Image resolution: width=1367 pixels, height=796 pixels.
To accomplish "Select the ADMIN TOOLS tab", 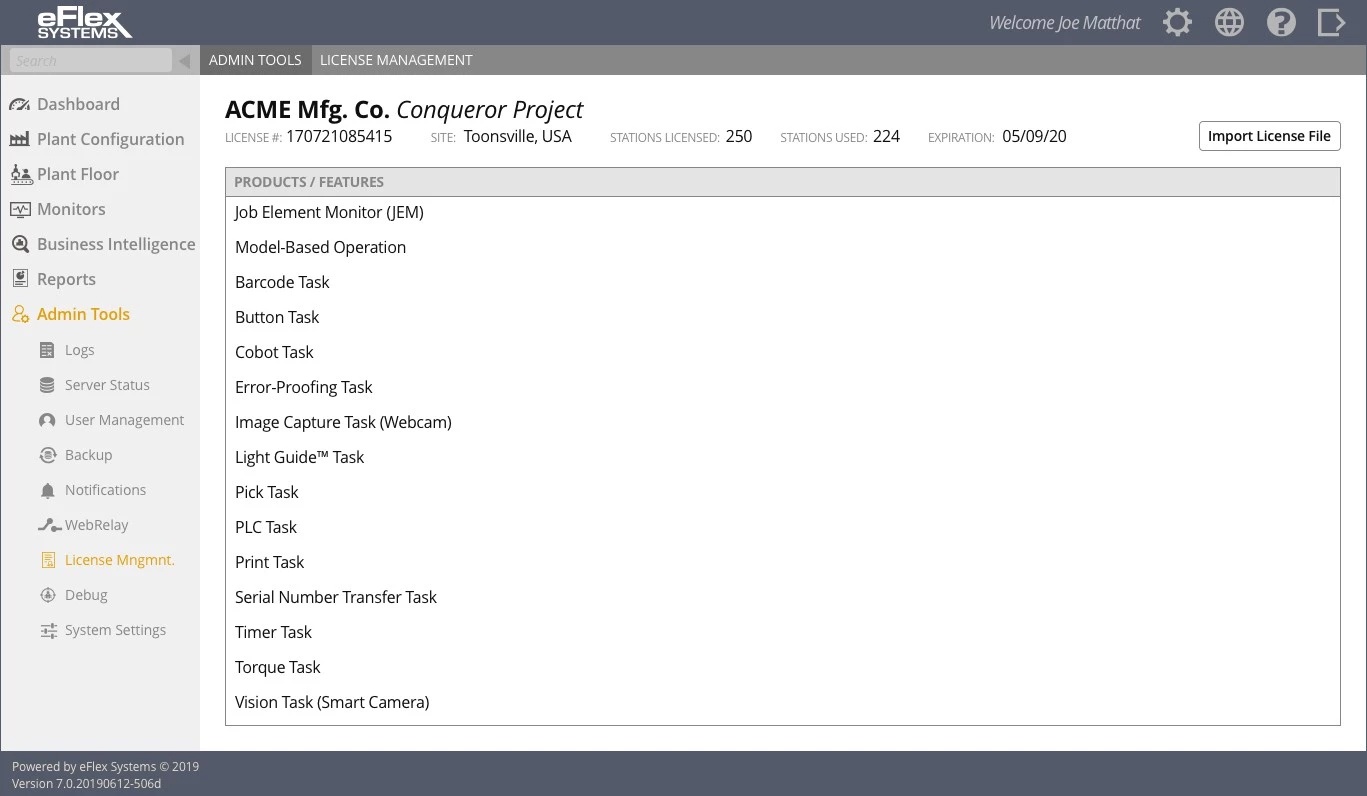I will (x=255, y=60).
